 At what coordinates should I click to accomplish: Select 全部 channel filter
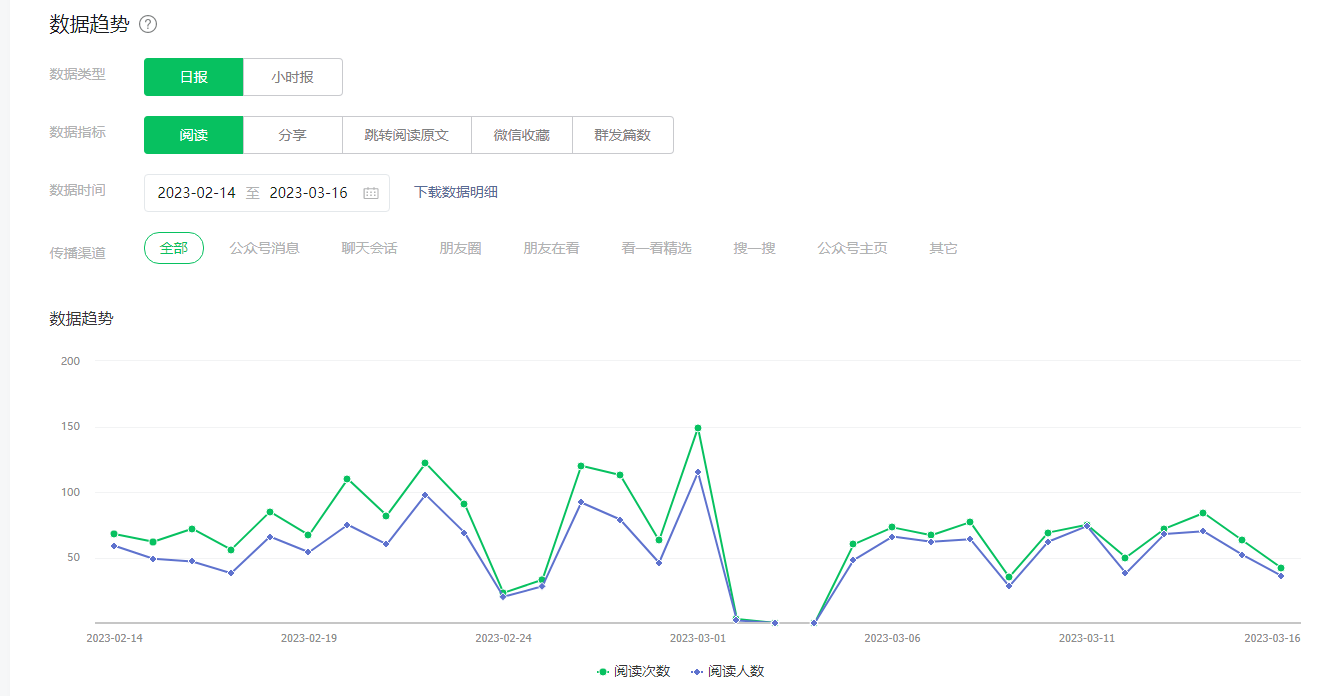tap(174, 248)
